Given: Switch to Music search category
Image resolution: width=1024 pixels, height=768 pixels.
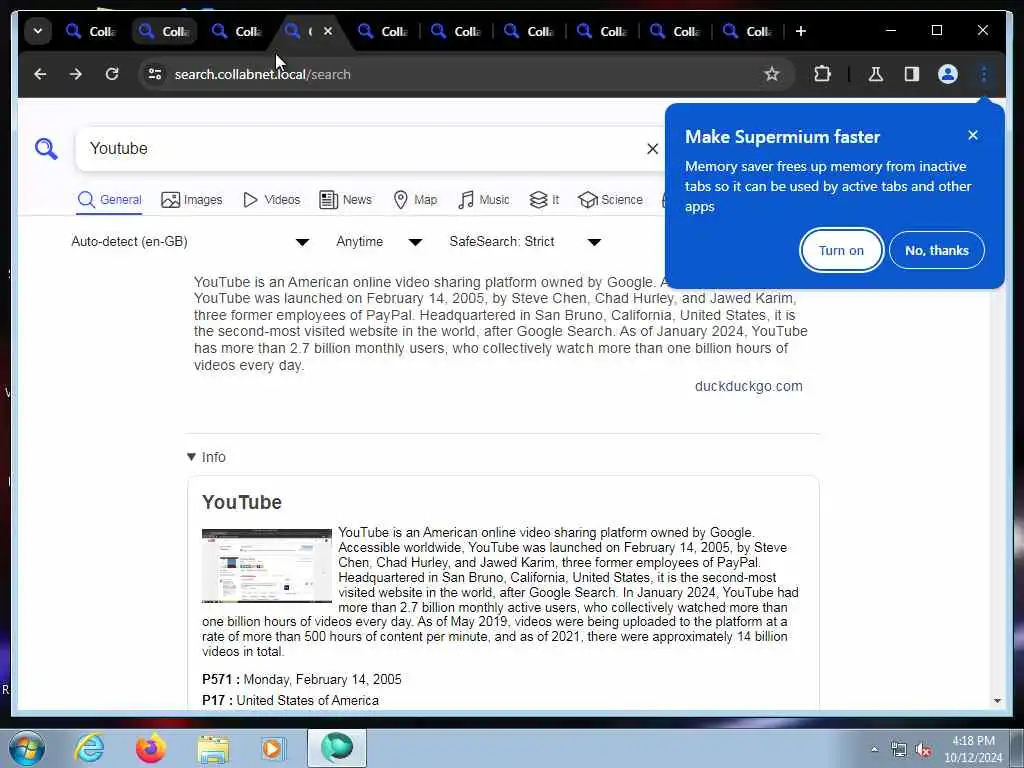Looking at the screenshot, I should pos(484,200).
